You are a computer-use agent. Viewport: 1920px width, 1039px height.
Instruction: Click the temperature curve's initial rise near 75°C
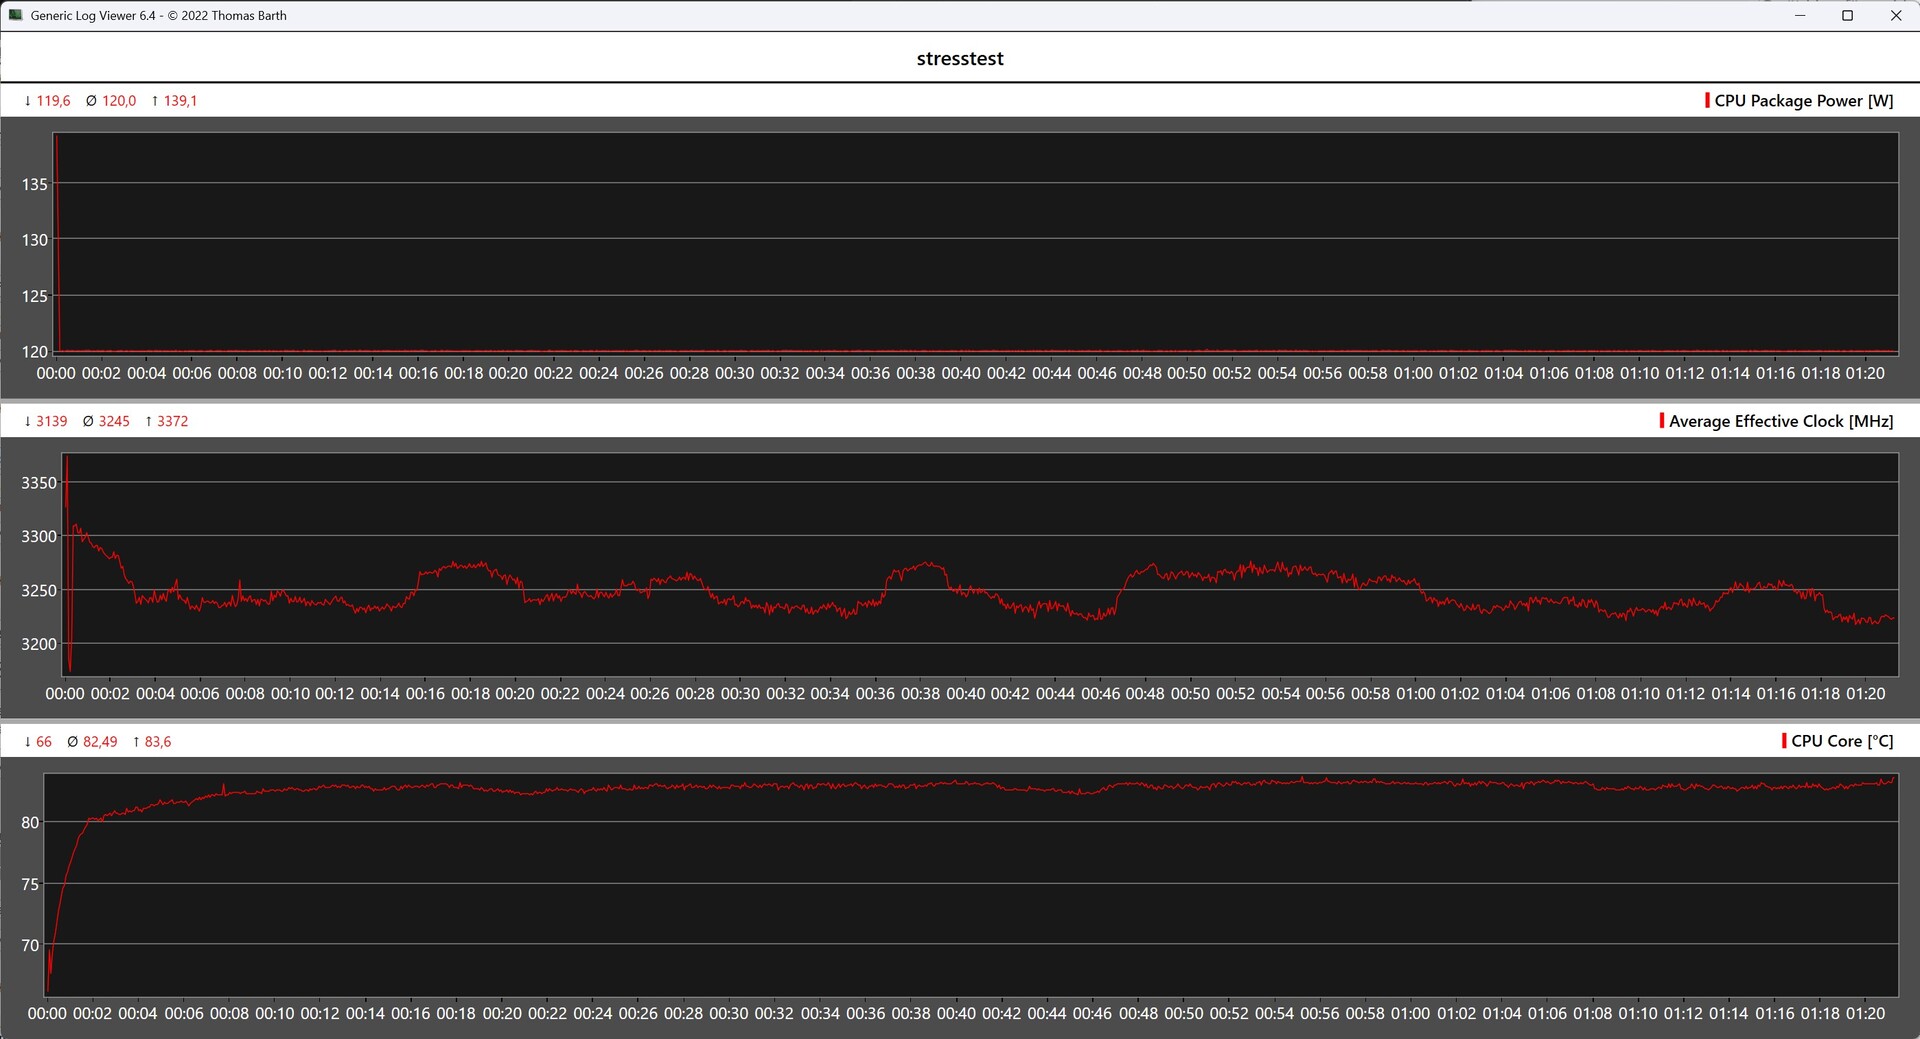tap(64, 884)
